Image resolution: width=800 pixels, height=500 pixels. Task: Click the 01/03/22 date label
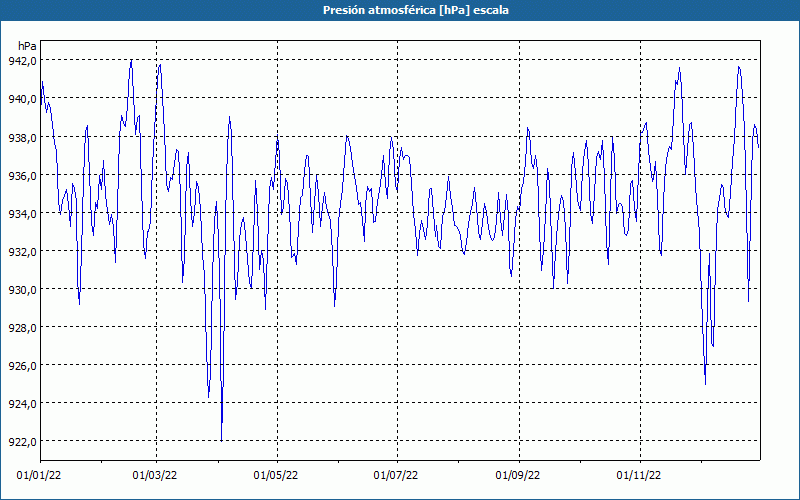pos(155,476)
